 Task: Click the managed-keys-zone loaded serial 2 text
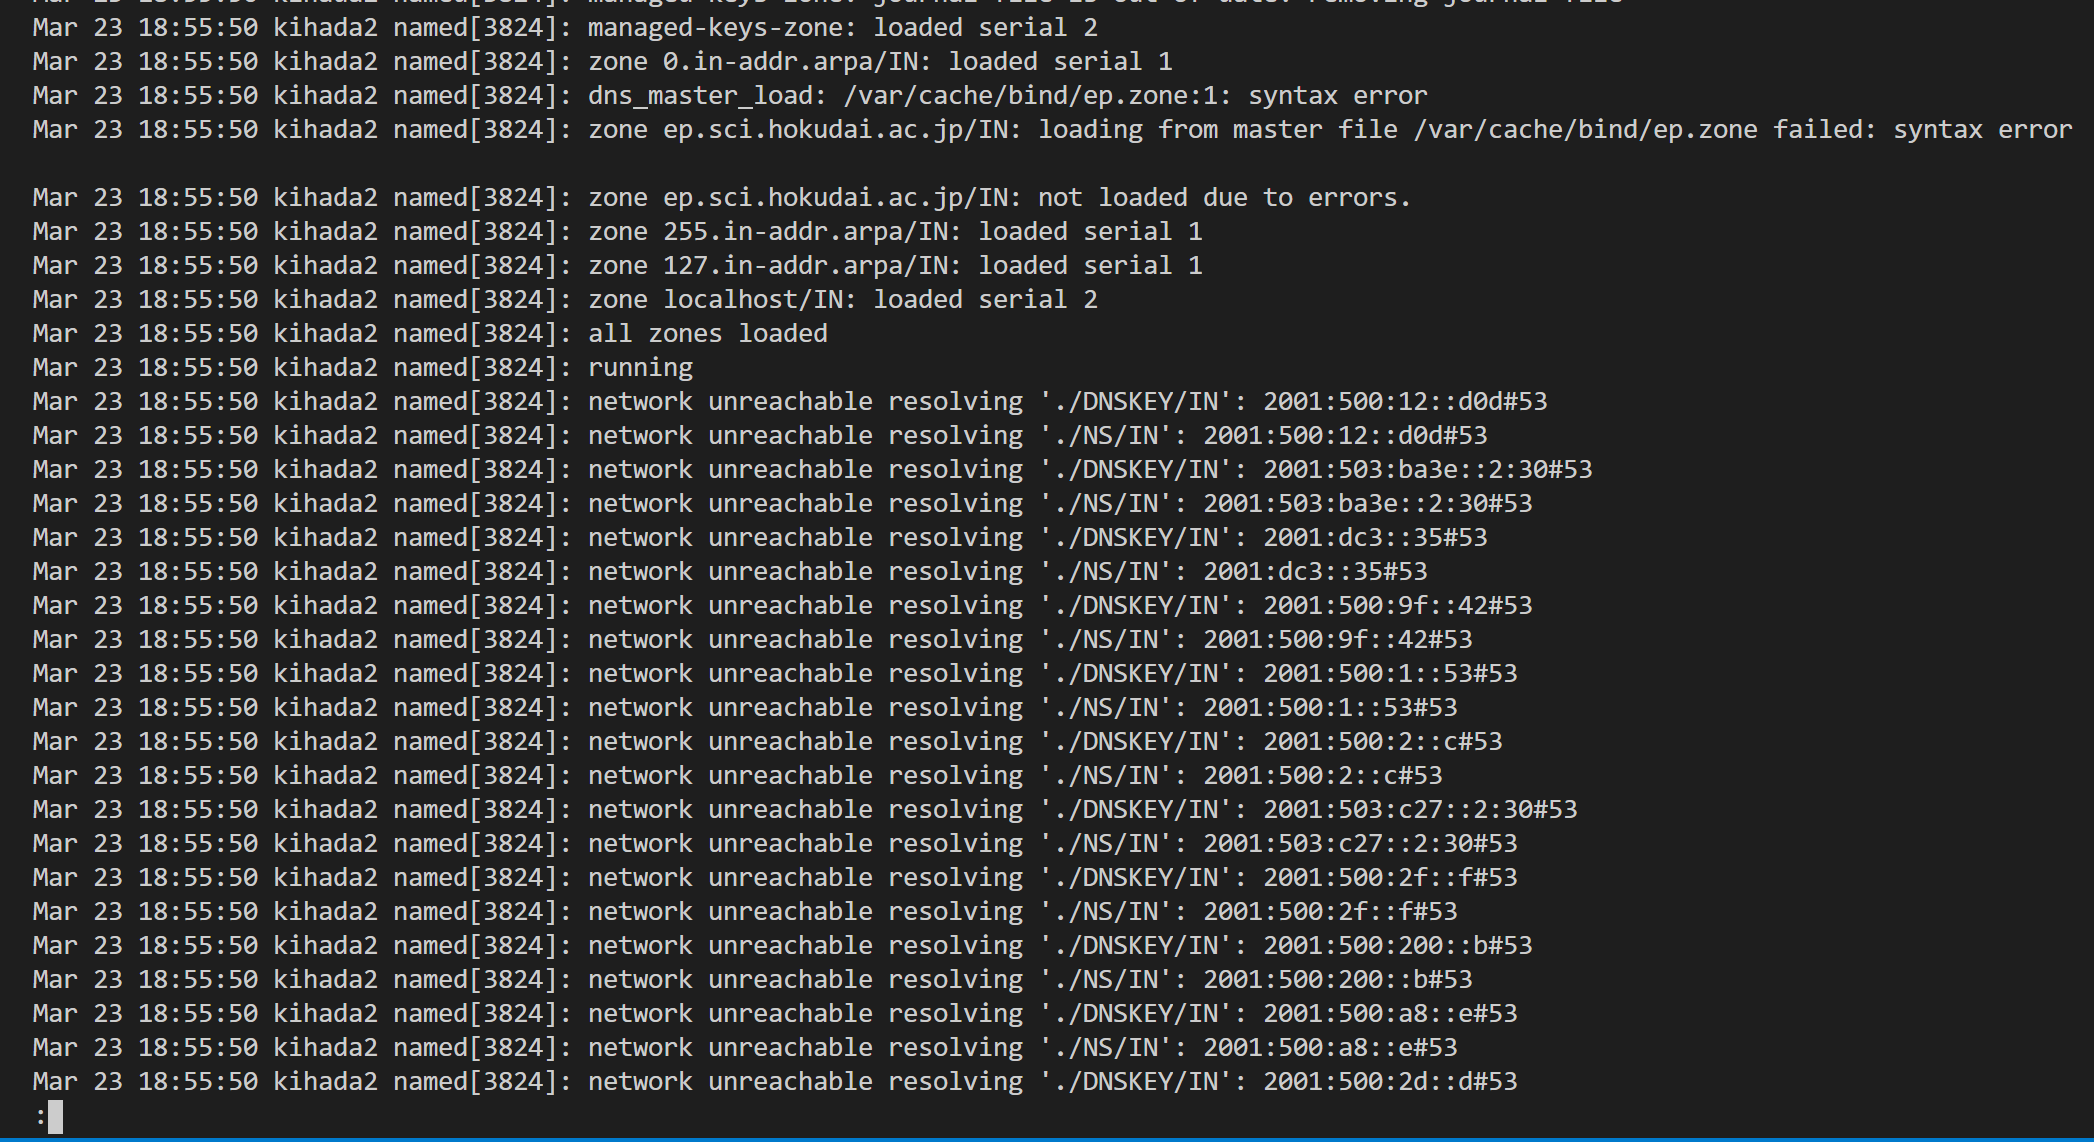[x=843, y=27]
